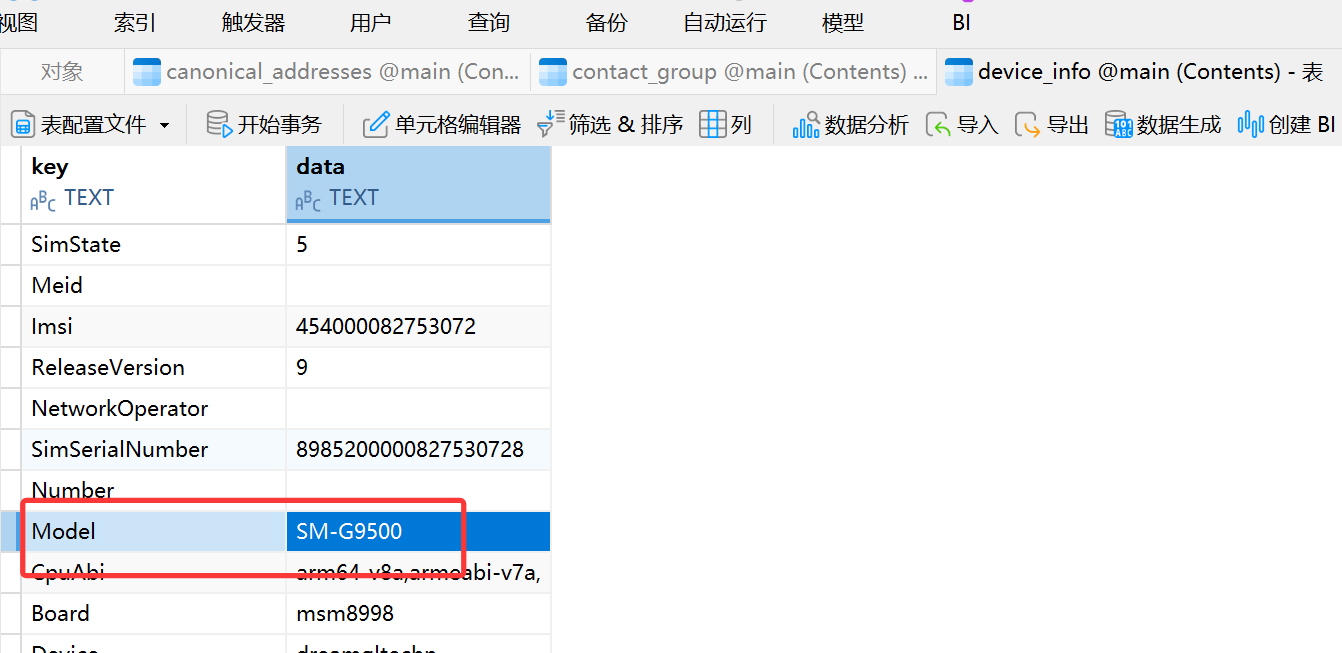Select the NetworkOperator key cell
The width and height of the screenshot is (1342, 653).
[x=154, y=408]
